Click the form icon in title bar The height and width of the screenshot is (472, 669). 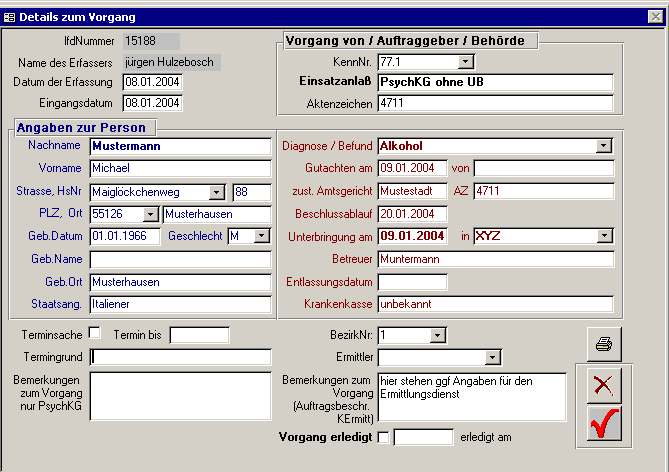[9, 17]
